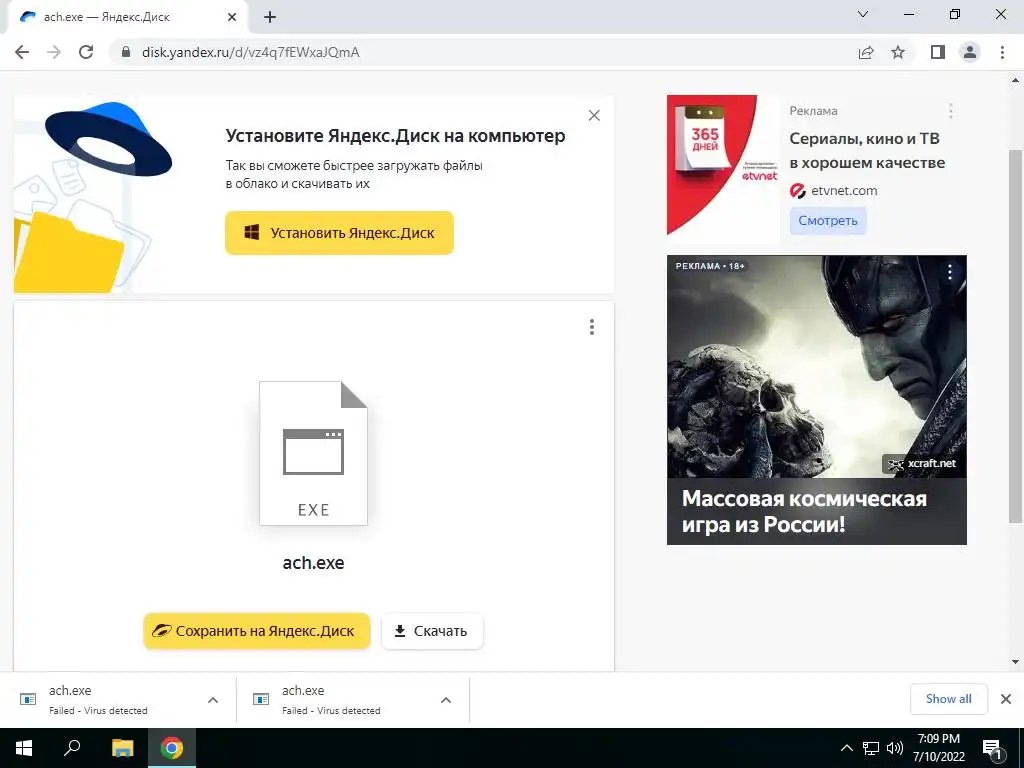Dismiss the Install Yandex.Disk banner
This screenshot has width=1024, height=768.
tap(594, 116)
